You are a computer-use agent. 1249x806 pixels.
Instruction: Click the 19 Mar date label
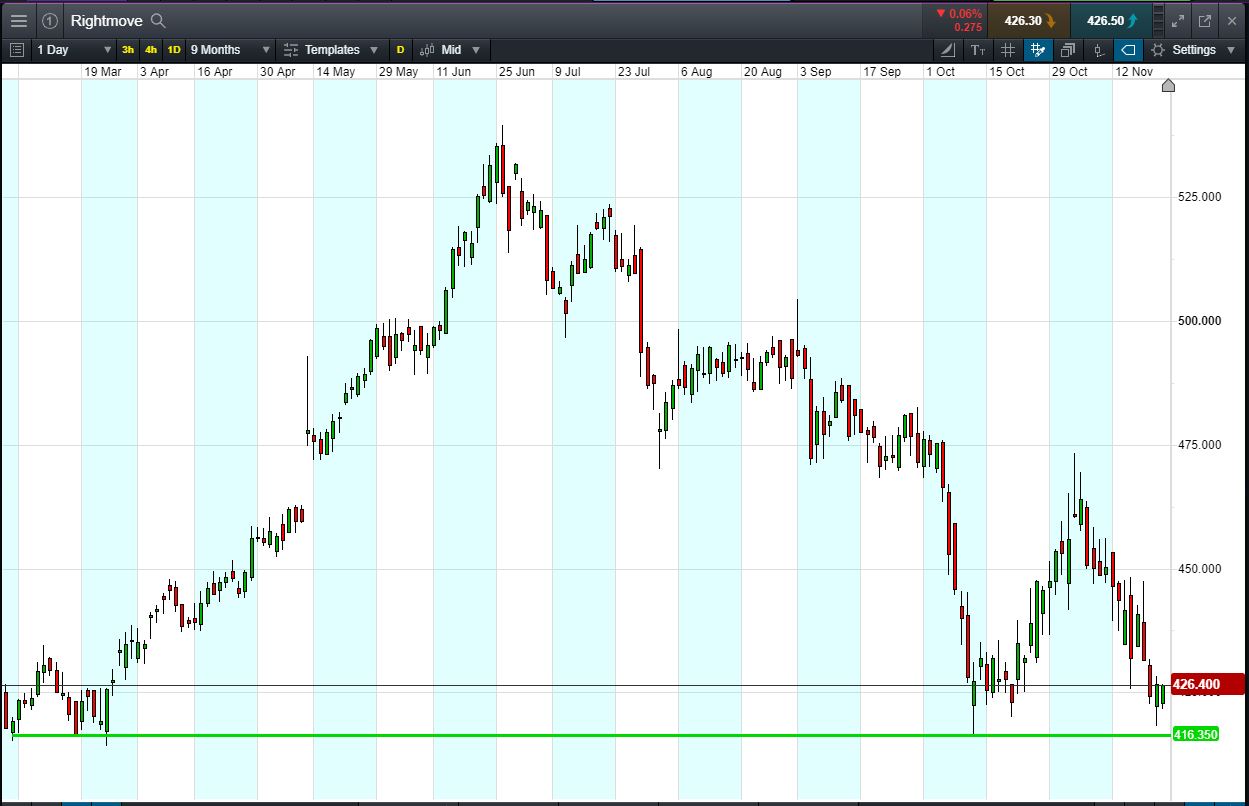point(103,71)
